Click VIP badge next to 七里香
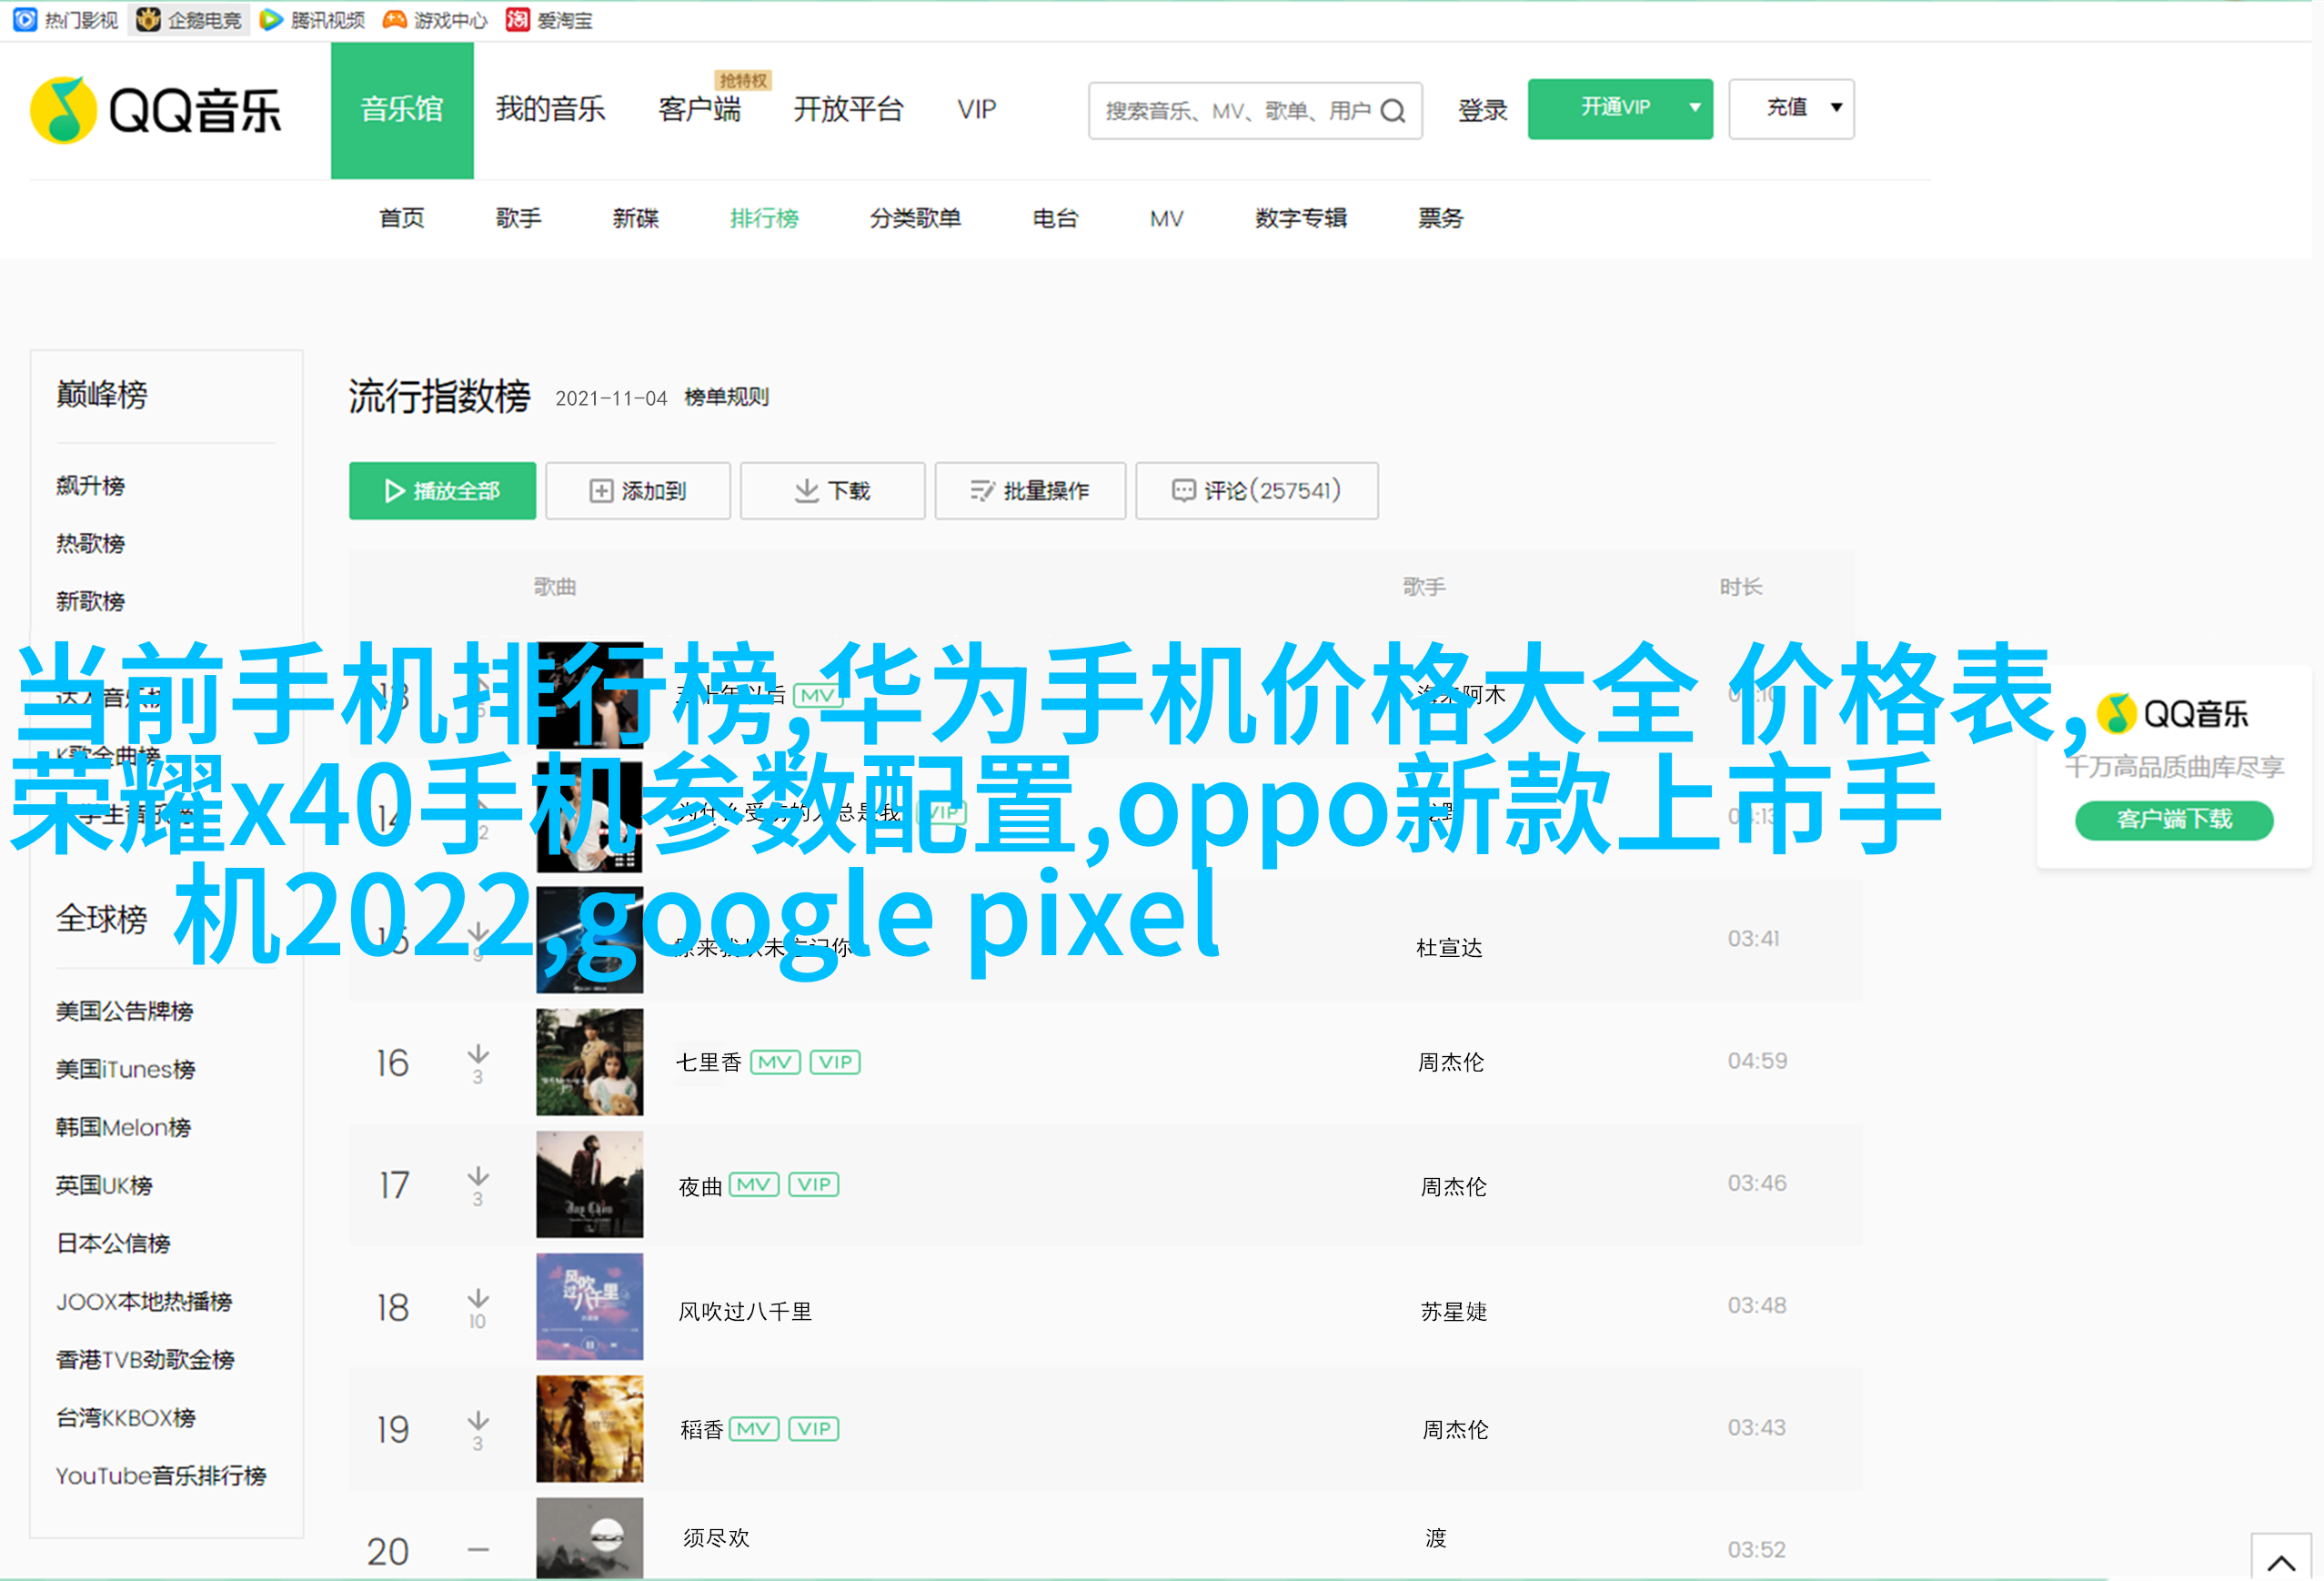Viewport: 2324px width, 1581px height. click(835, 1062)
